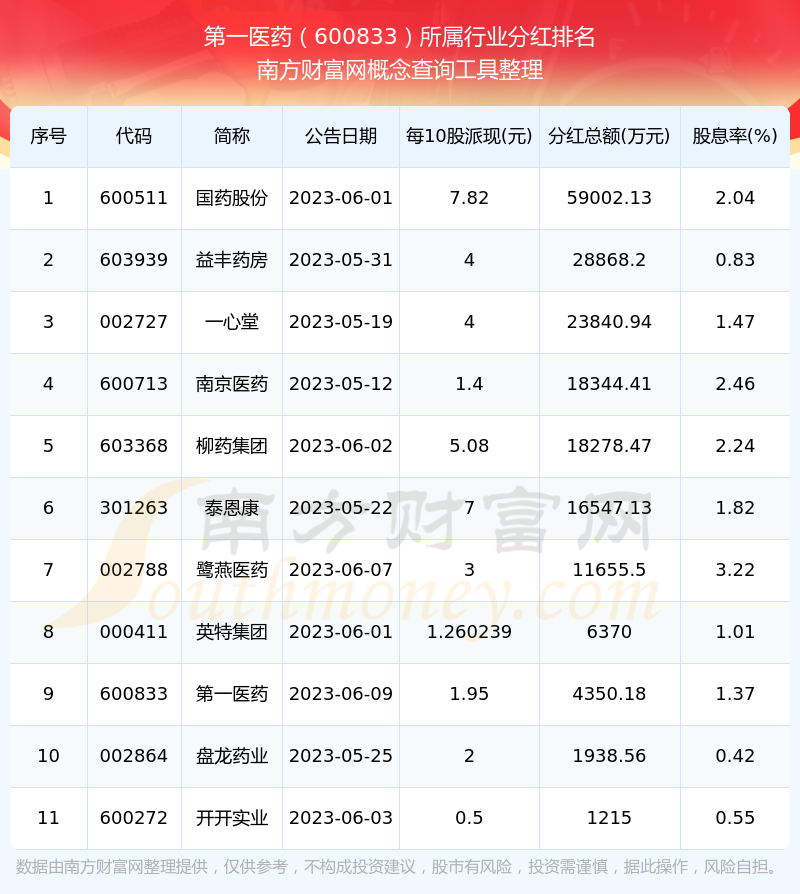Viewport: 800px width, 894px height.
Task: Click the yield value 2.46
Action: [735, 384]
